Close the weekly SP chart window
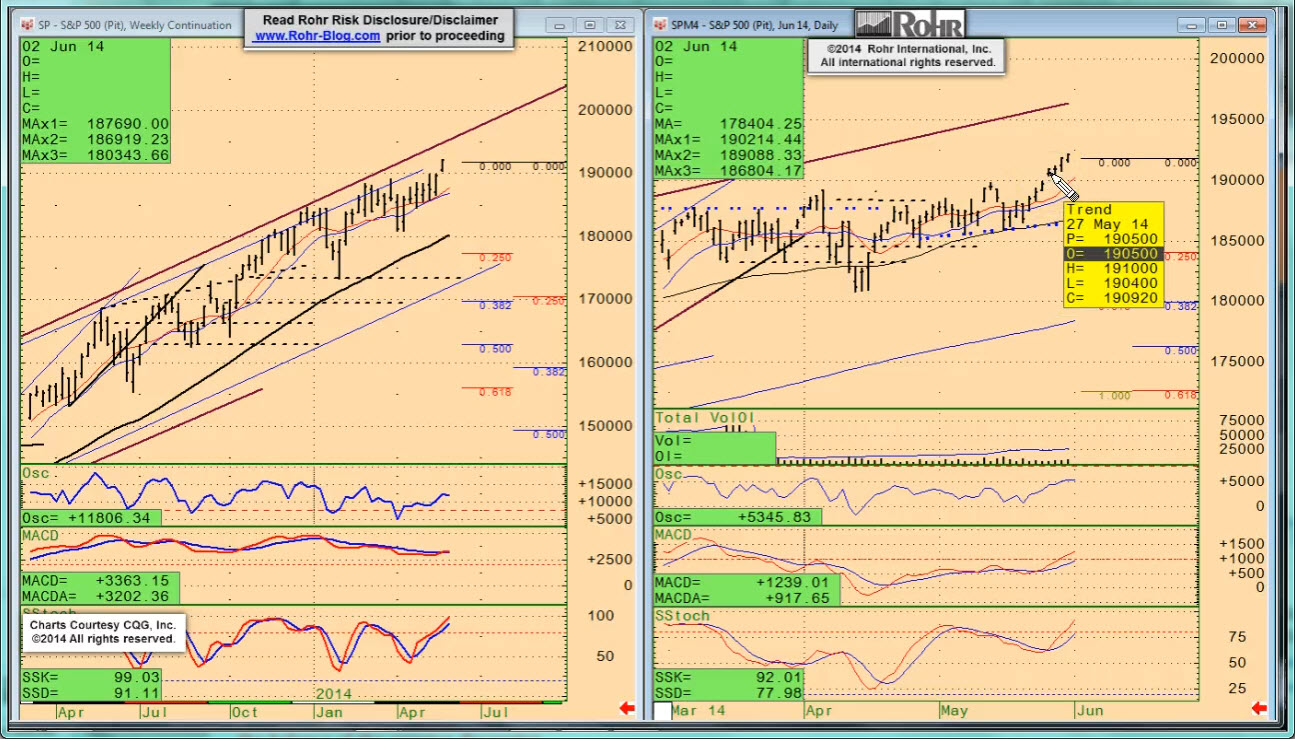 coord(620,25)
